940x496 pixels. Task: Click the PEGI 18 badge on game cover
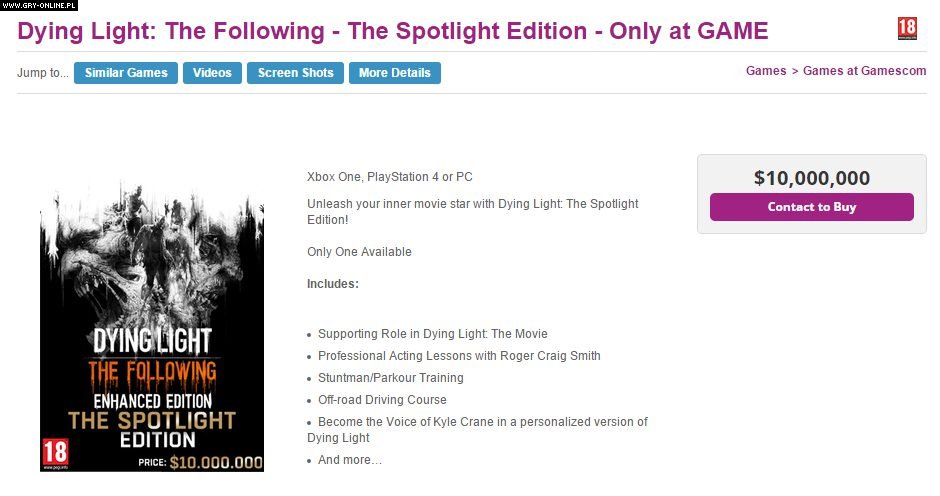click(x=53, y=452)
